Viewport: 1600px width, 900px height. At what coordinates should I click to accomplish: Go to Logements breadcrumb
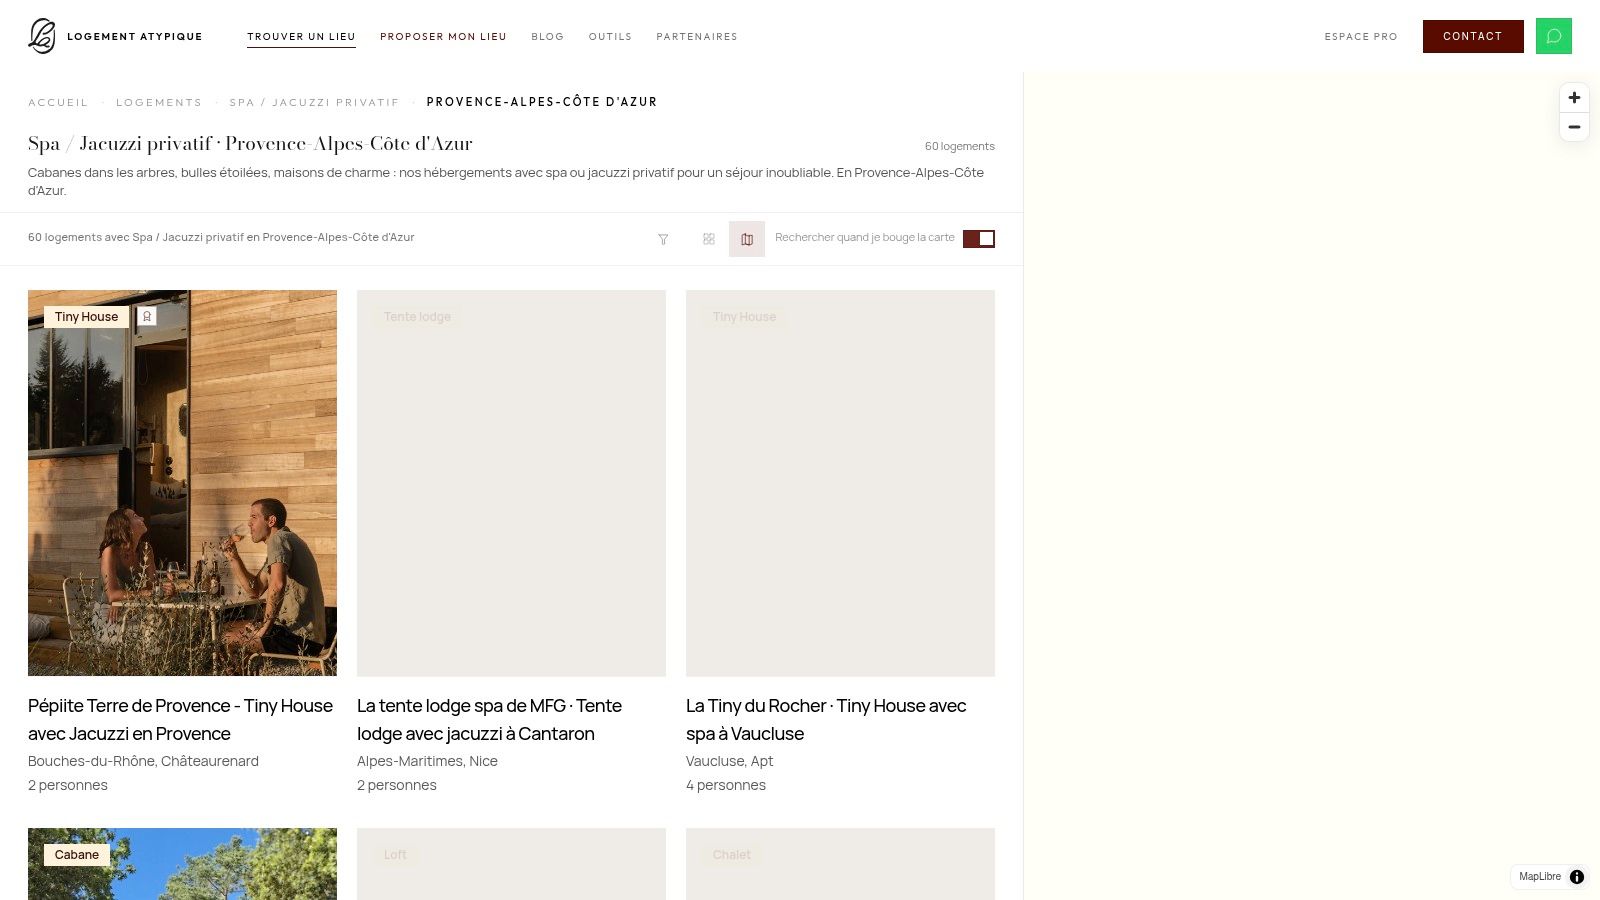click(x=159, y=102)
